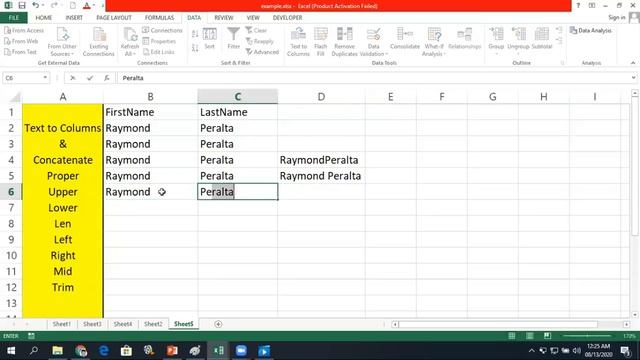Click the macro record status bar icon
640x360 pixels.
pos(31,336)
